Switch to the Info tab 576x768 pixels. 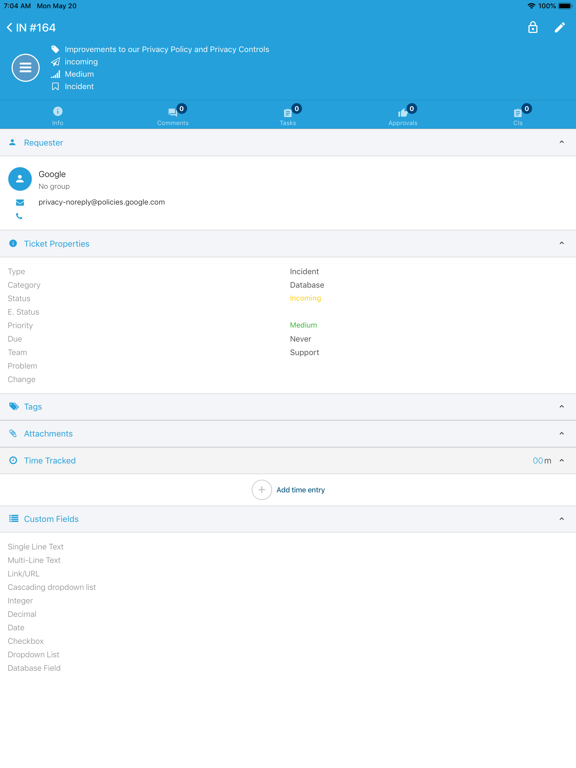(57, 116)
